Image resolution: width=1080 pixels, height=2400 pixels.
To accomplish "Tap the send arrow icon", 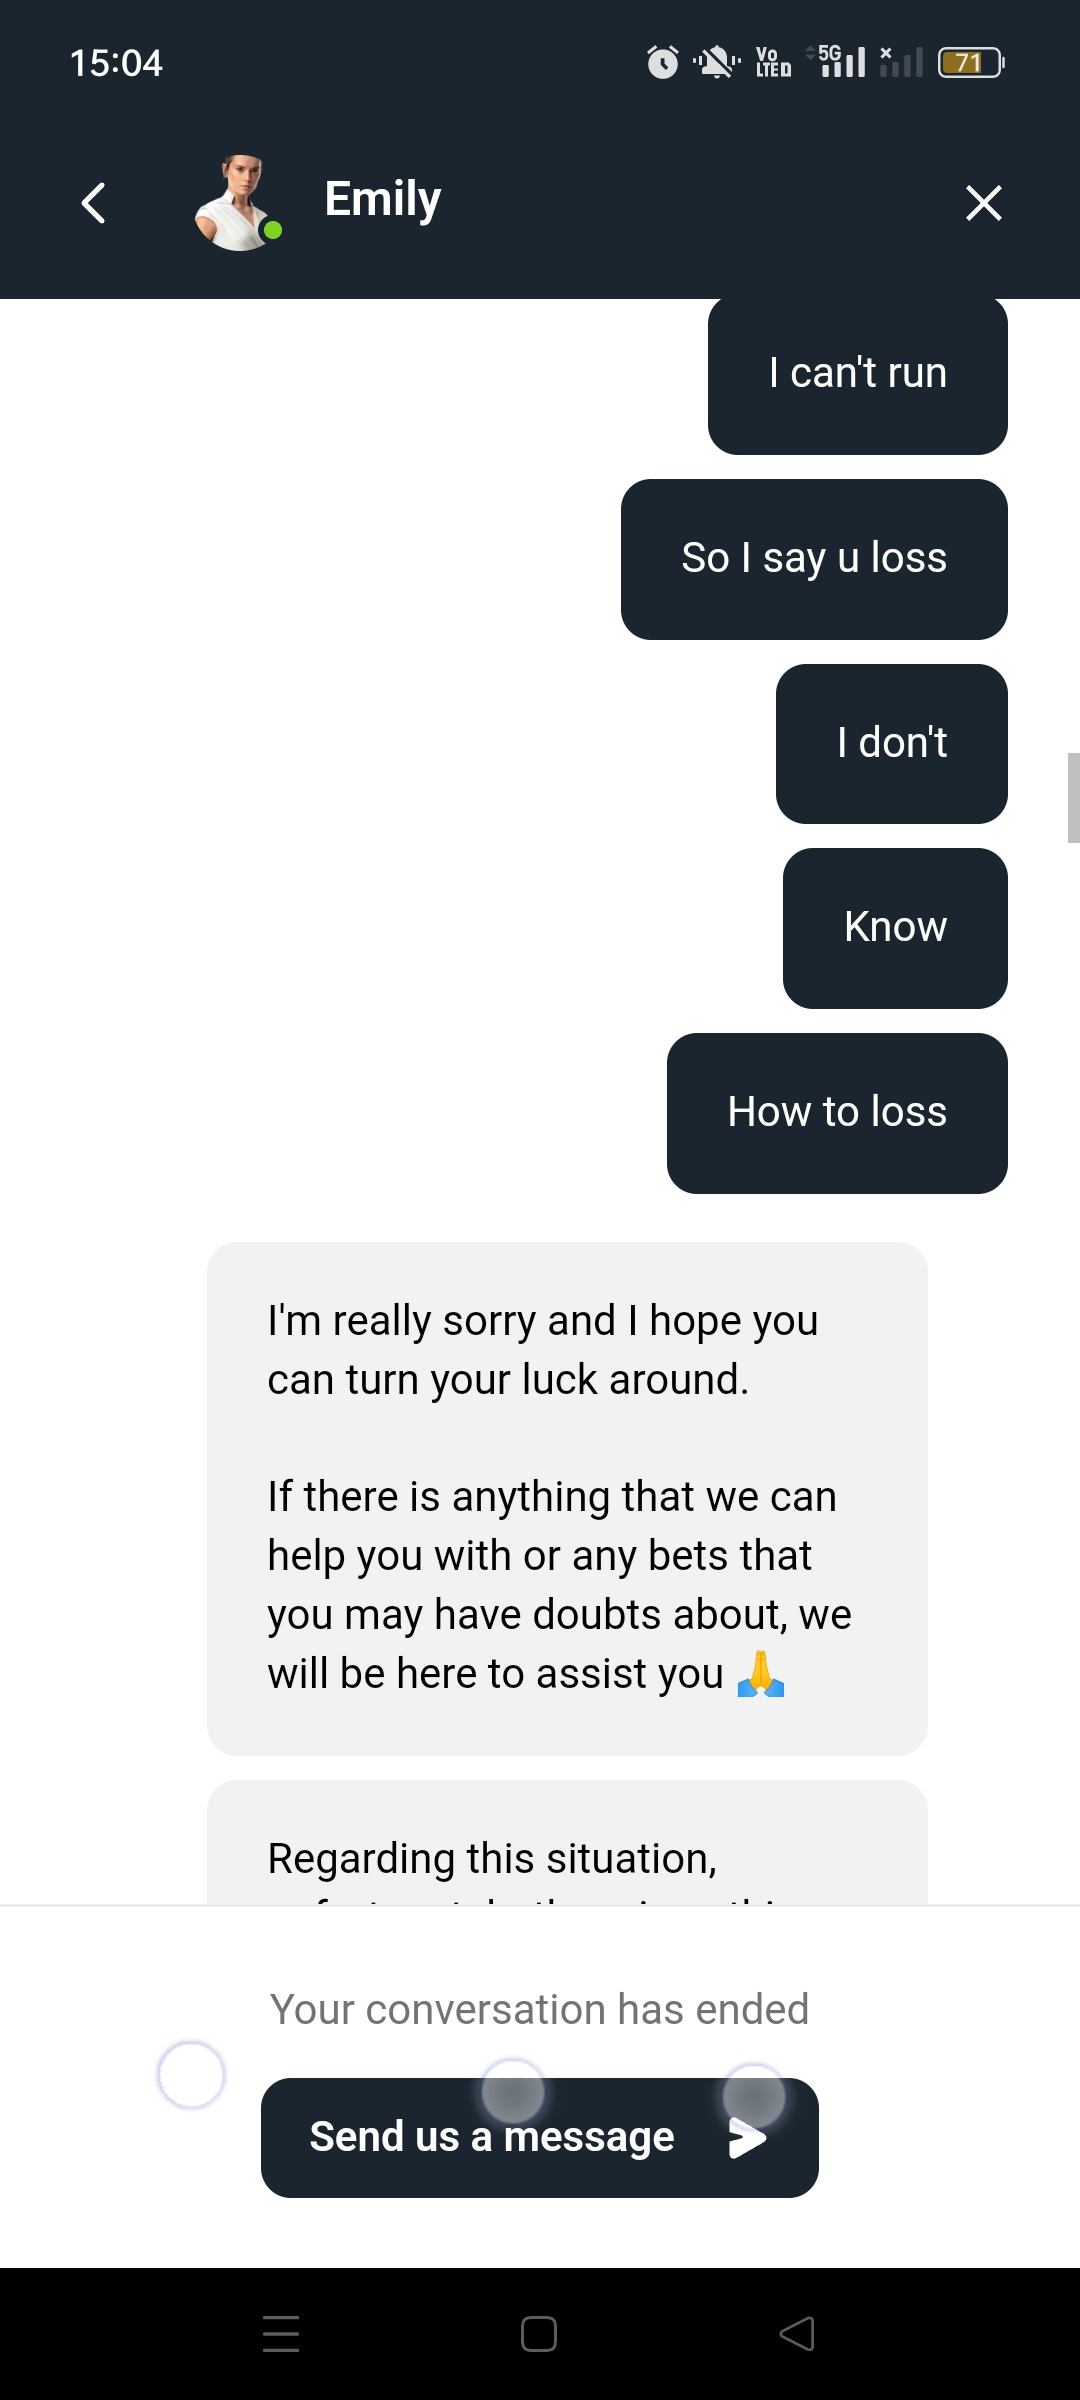I will point(746,2138).
